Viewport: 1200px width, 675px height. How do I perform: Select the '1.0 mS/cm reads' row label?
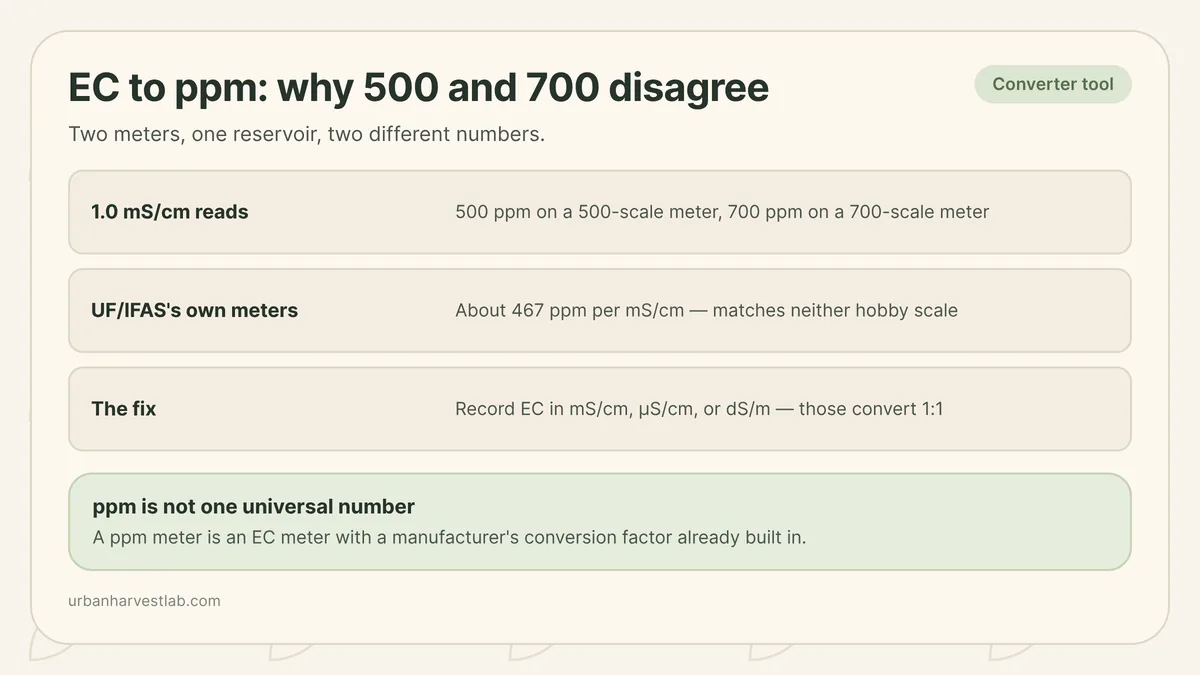click(x=170, y=212)
